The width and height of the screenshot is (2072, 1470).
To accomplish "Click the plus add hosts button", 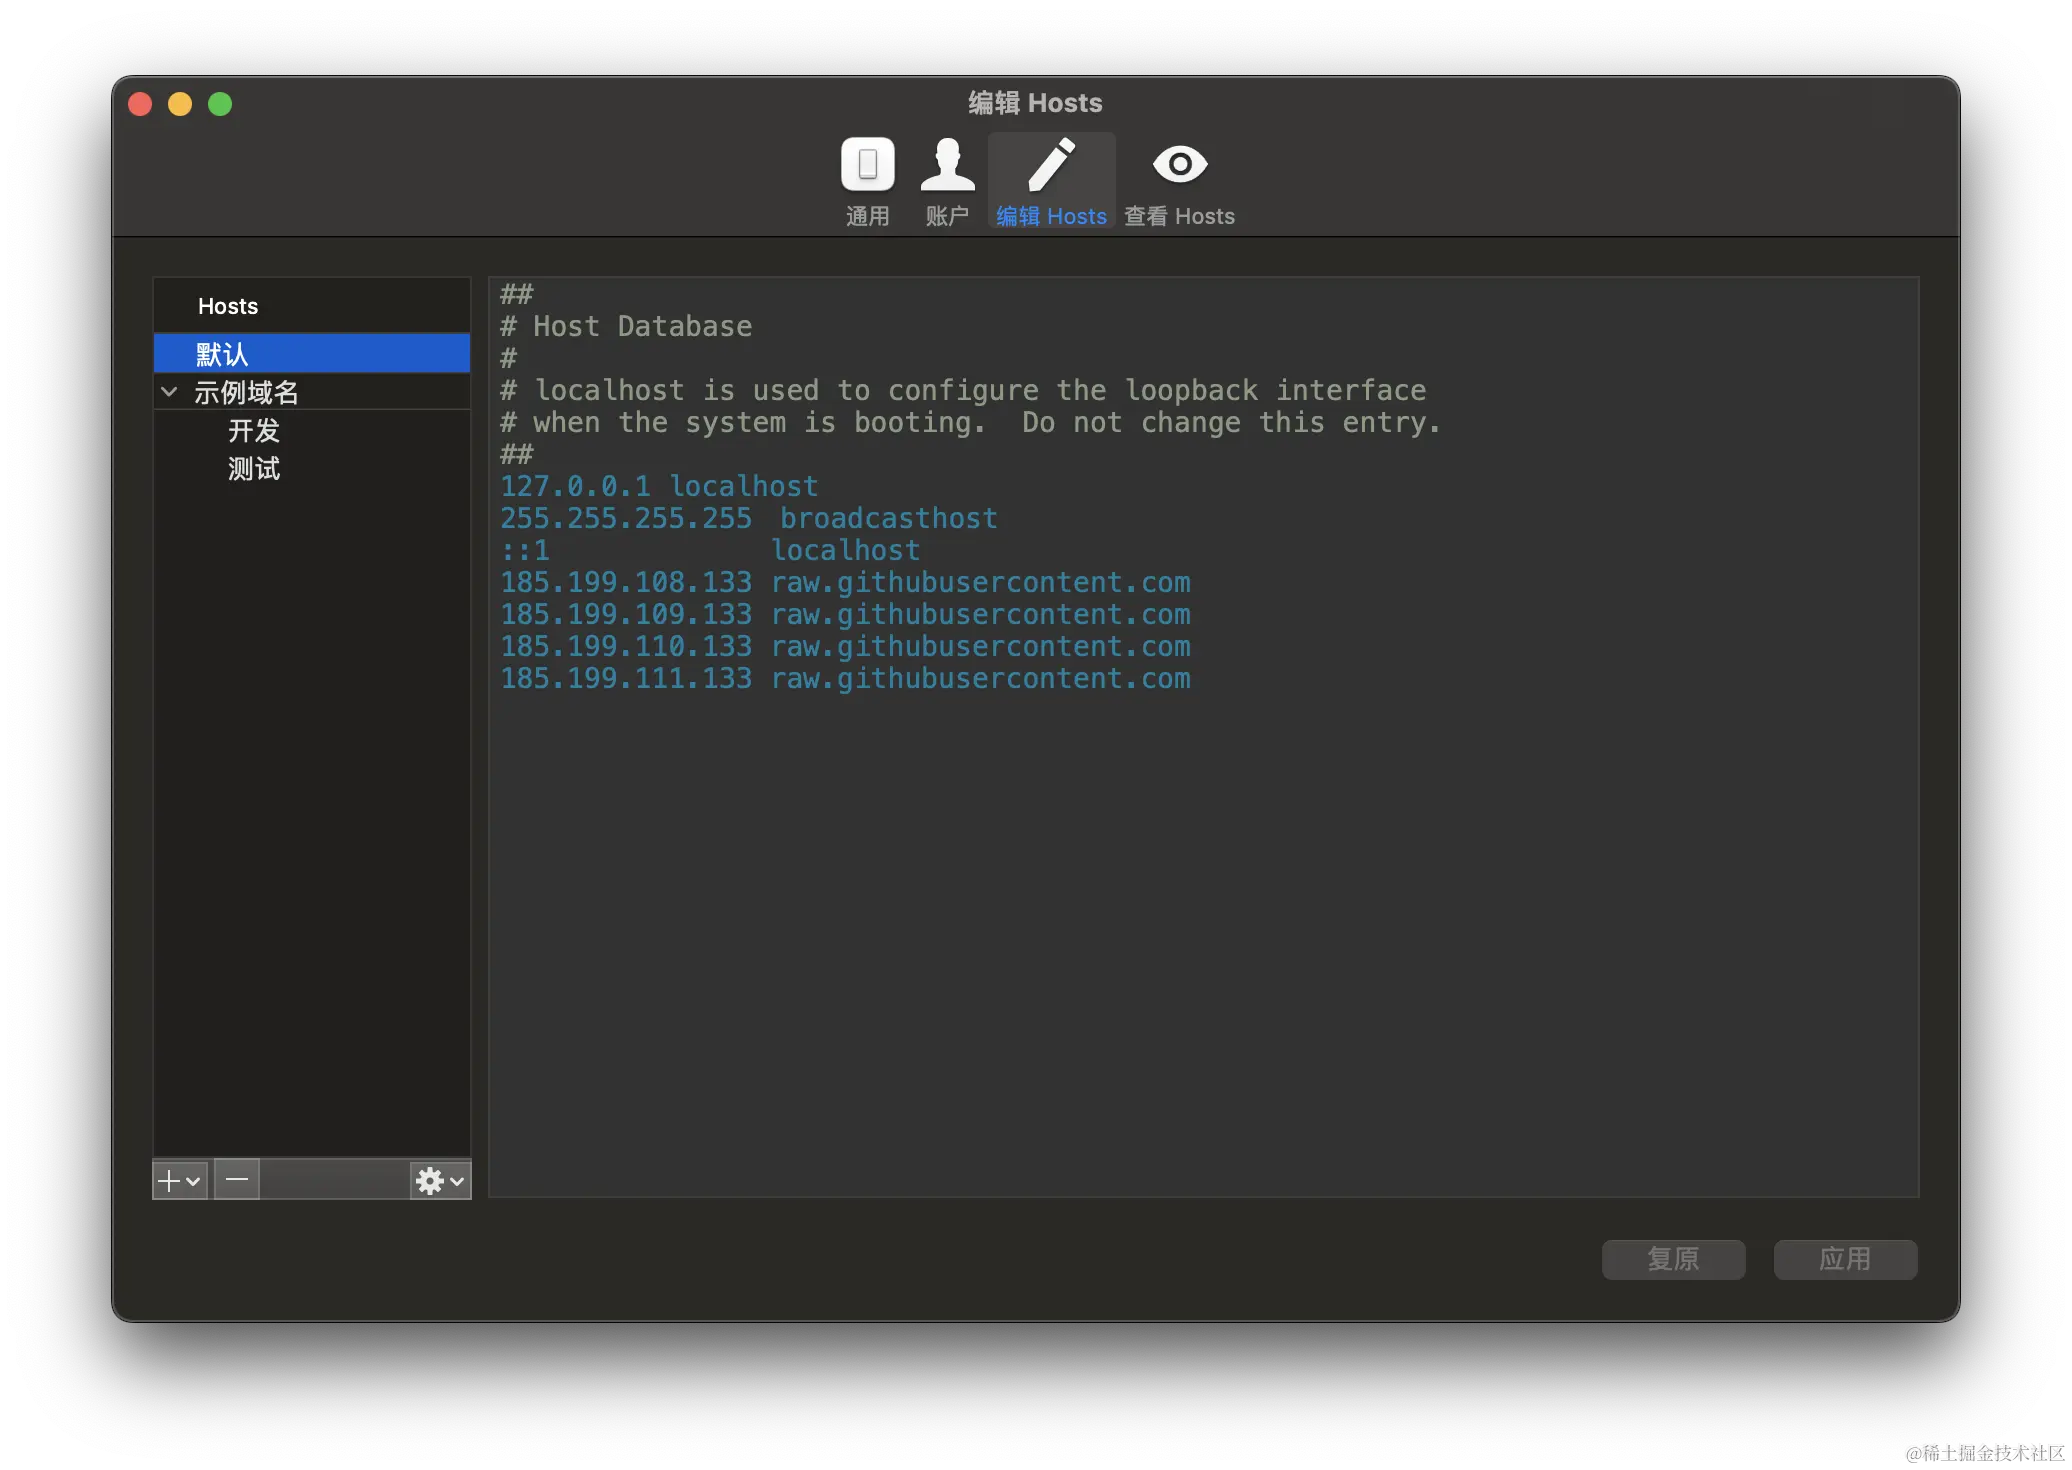I will [x=169, y=1181].
